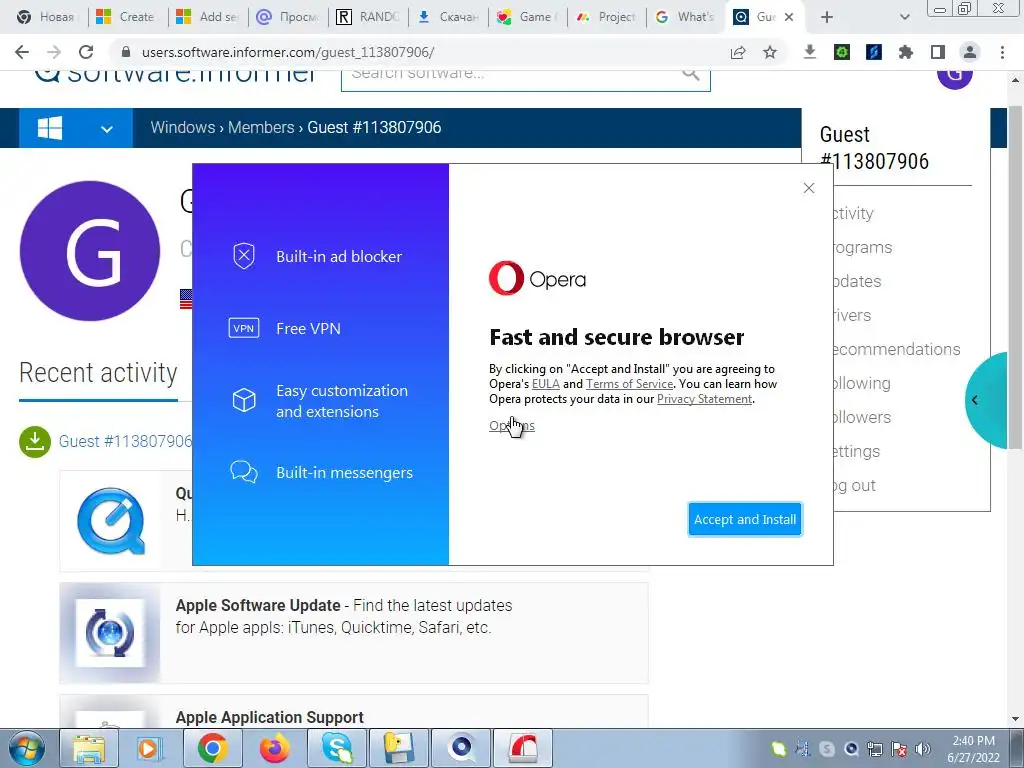Image resolution: width=1024 pixels, height=768 pixels.
Task: Click the volume speaker tray icon
Action: [x=923, y=749]
